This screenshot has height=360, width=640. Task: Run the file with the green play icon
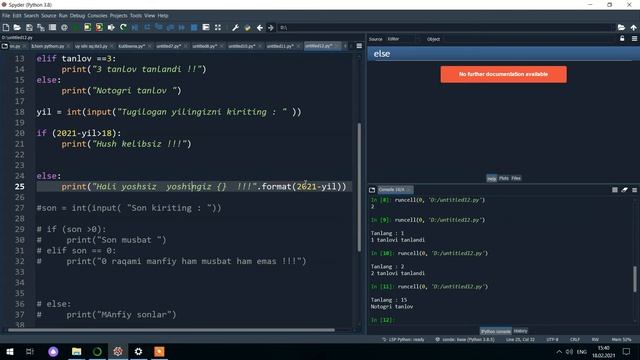pos(76,27)
